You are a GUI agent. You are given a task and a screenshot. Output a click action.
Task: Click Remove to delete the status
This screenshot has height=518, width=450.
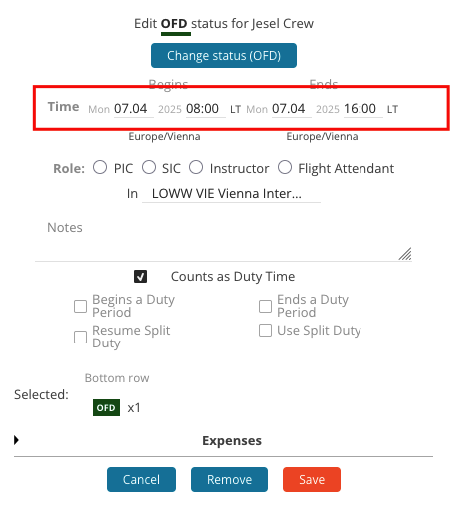(229, 479)
